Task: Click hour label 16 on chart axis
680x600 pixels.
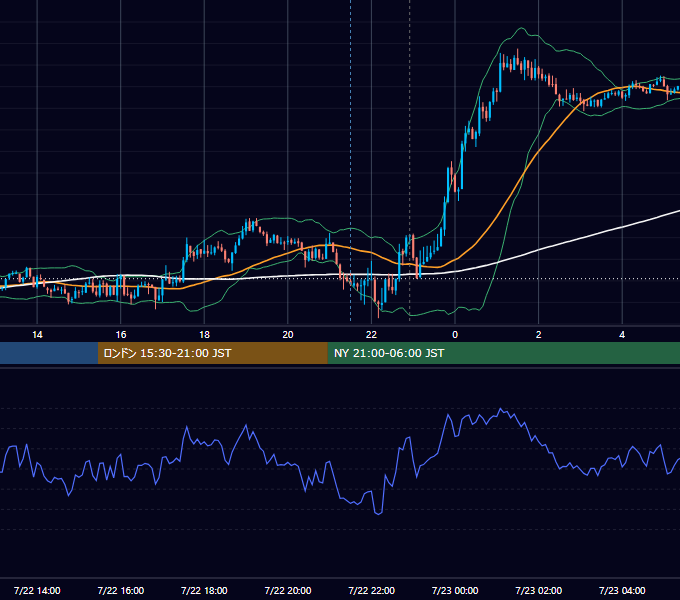Action: (121, 335)
